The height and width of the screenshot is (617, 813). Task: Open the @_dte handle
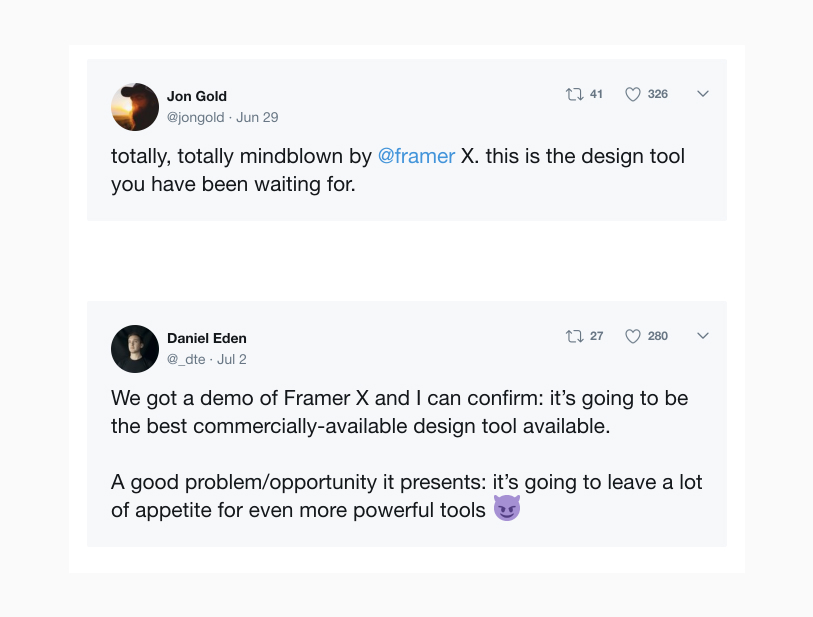pyautogui.click(x=187, y=359)
